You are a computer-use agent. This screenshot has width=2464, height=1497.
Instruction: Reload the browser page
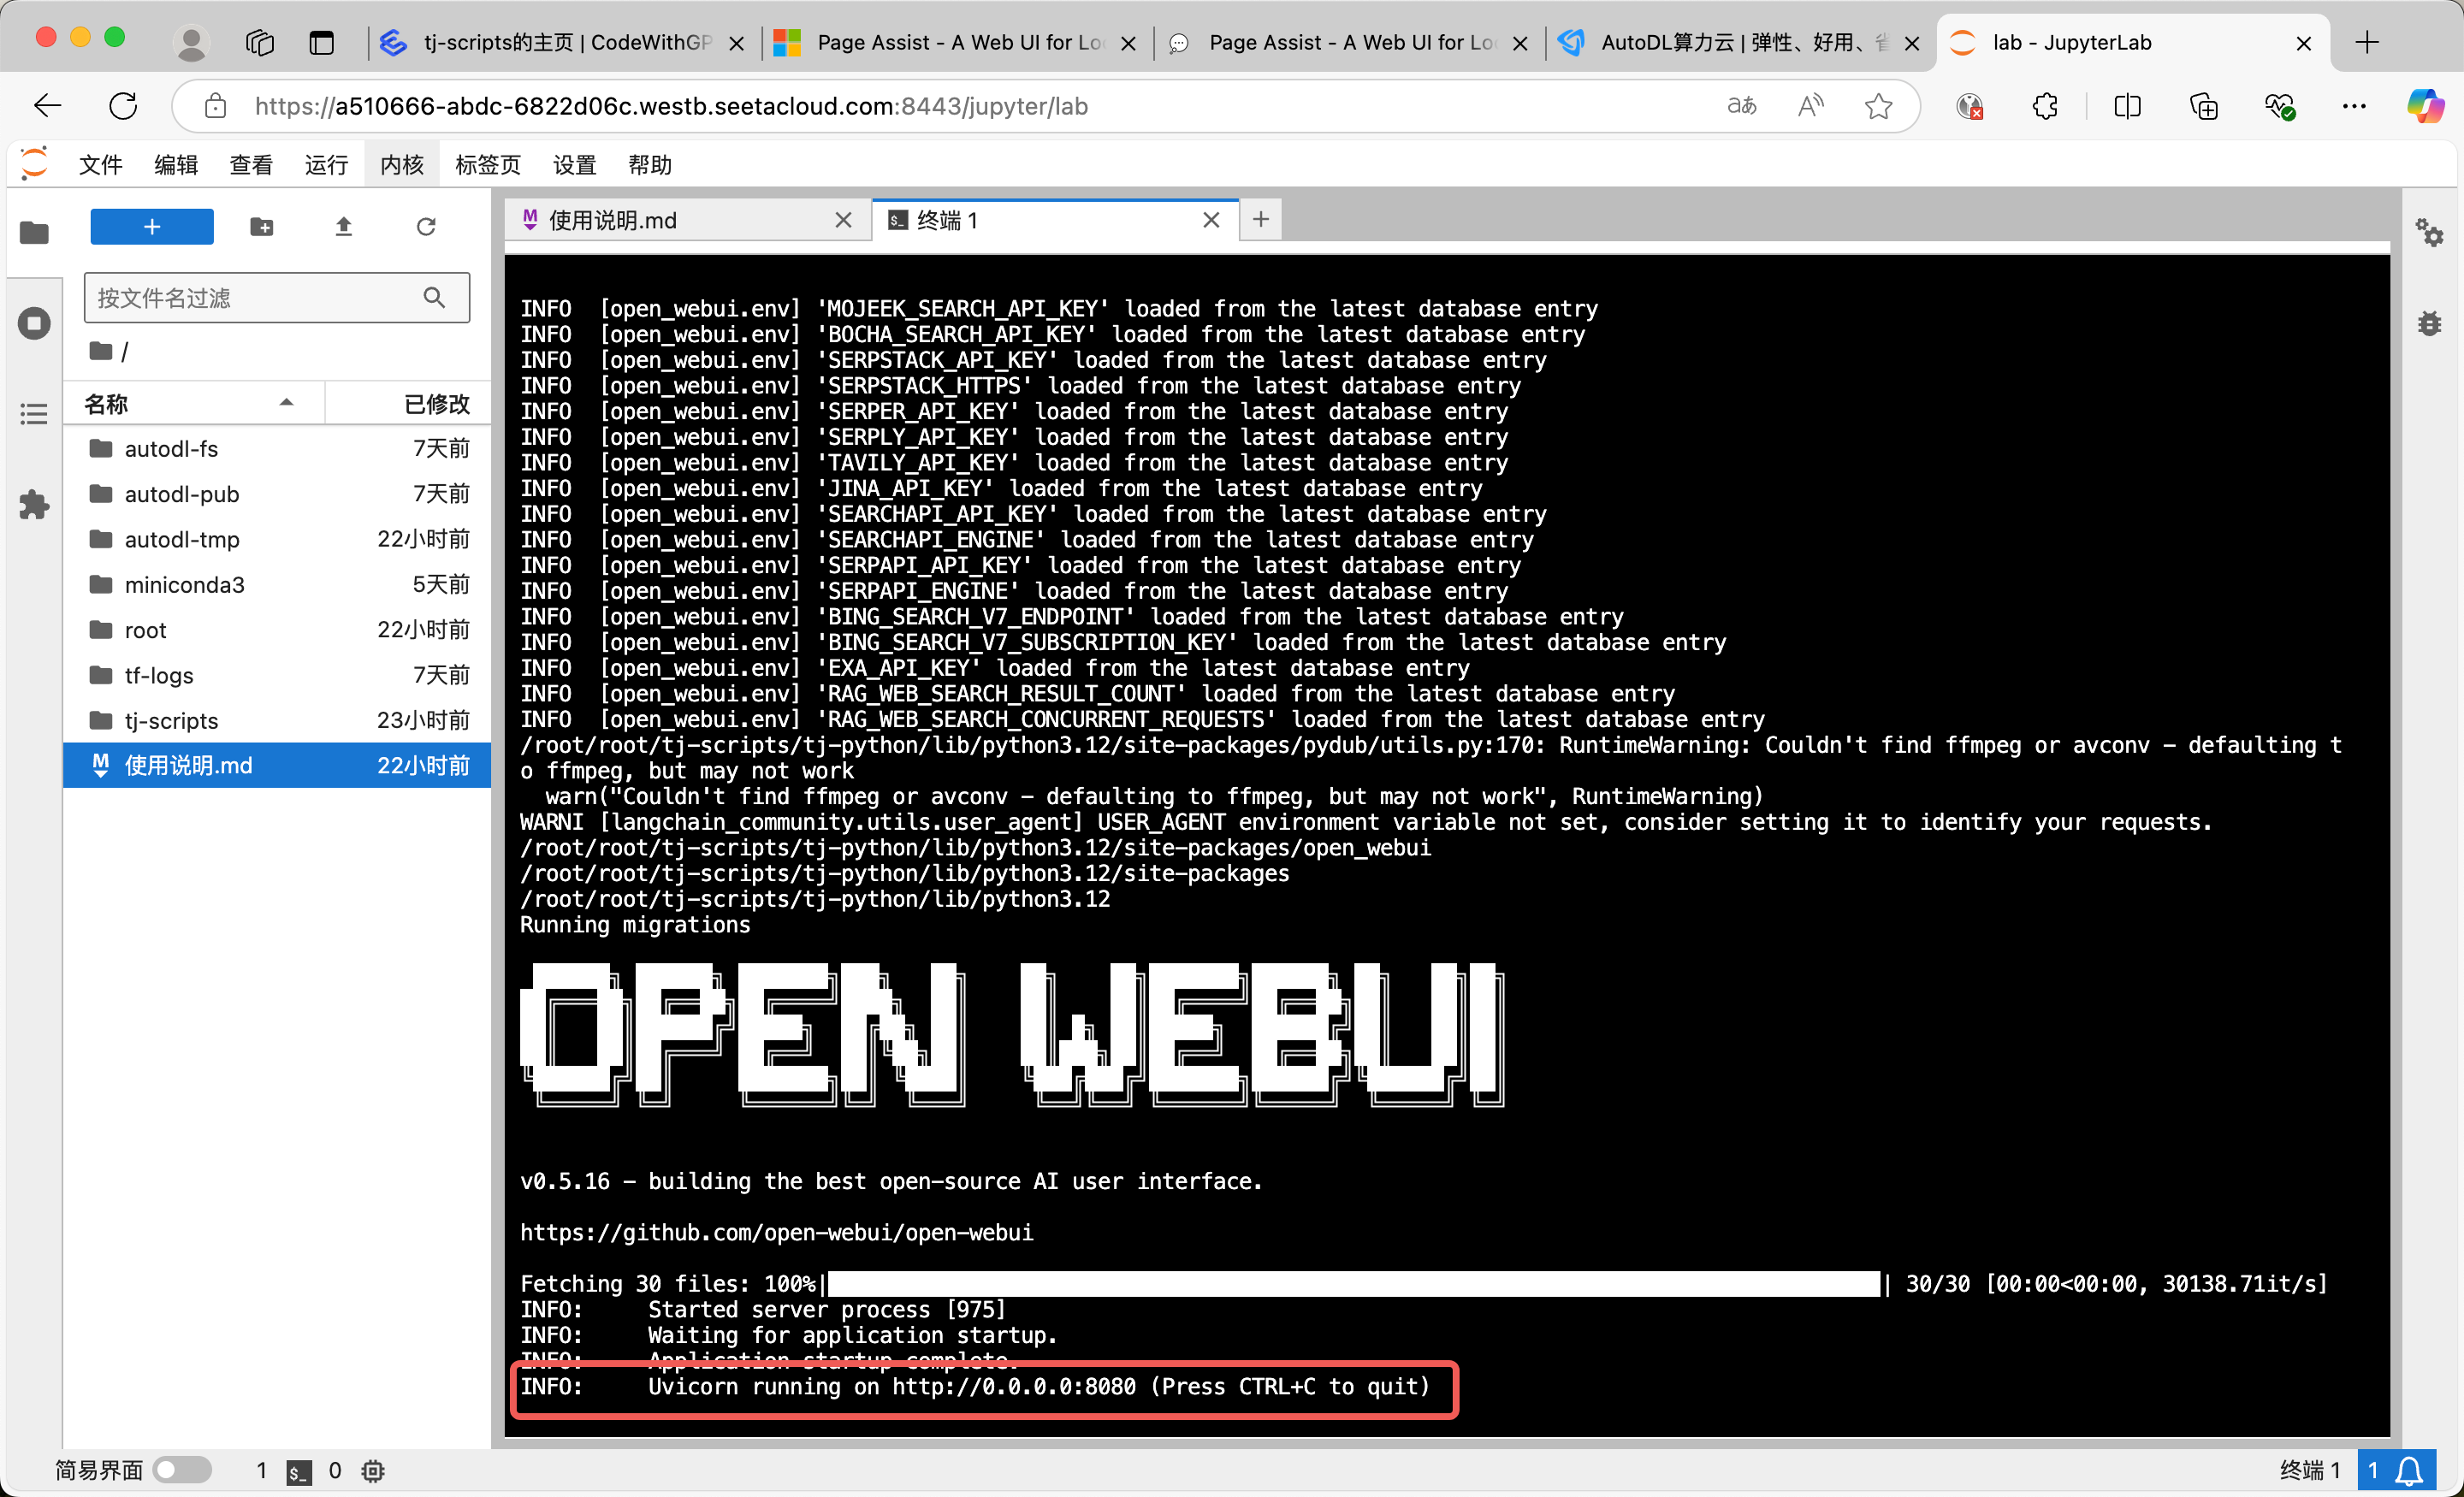point(123,106)
